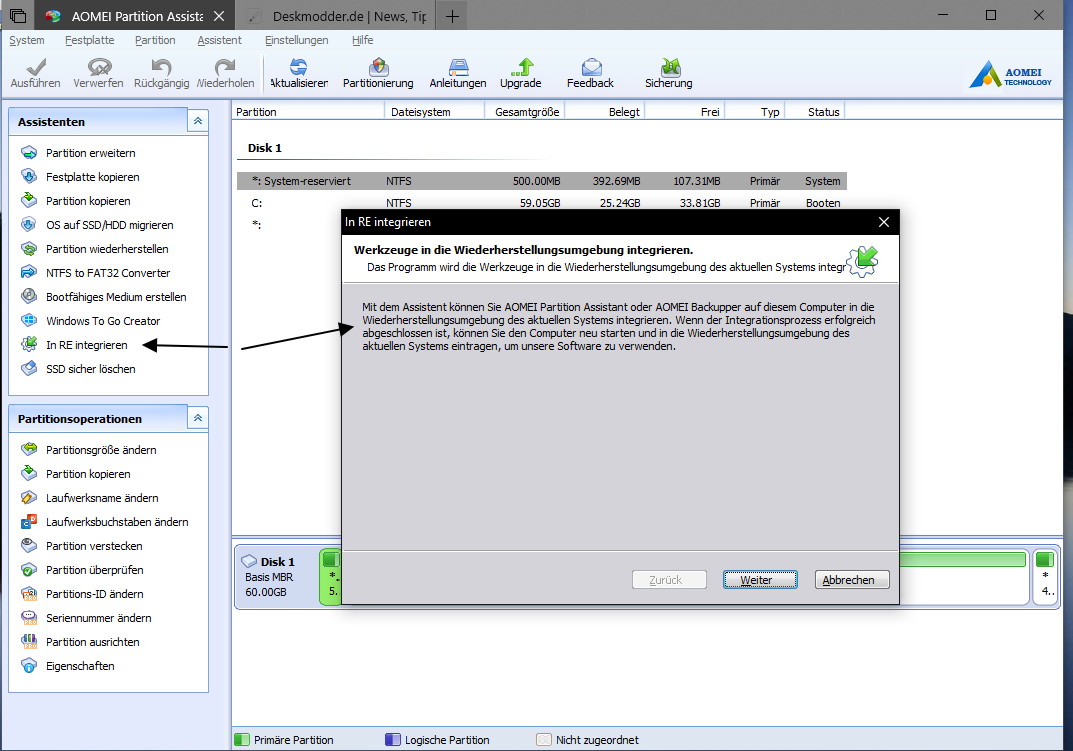Click the Nicht zugeordnet legend swatch
The width and height of the screenshot is (1073, 751).
point(544,739)
